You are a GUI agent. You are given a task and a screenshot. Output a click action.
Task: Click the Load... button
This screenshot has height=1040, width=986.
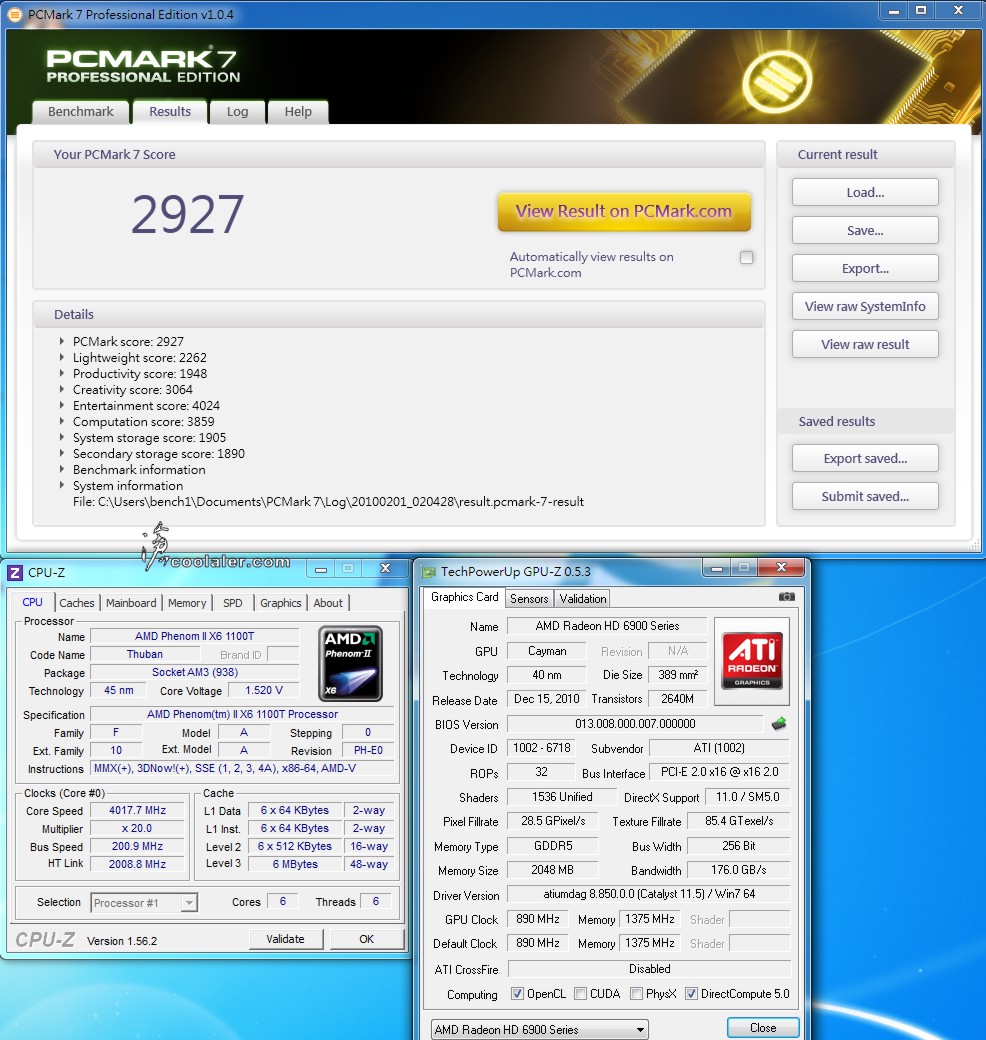[x=865, y=192]
